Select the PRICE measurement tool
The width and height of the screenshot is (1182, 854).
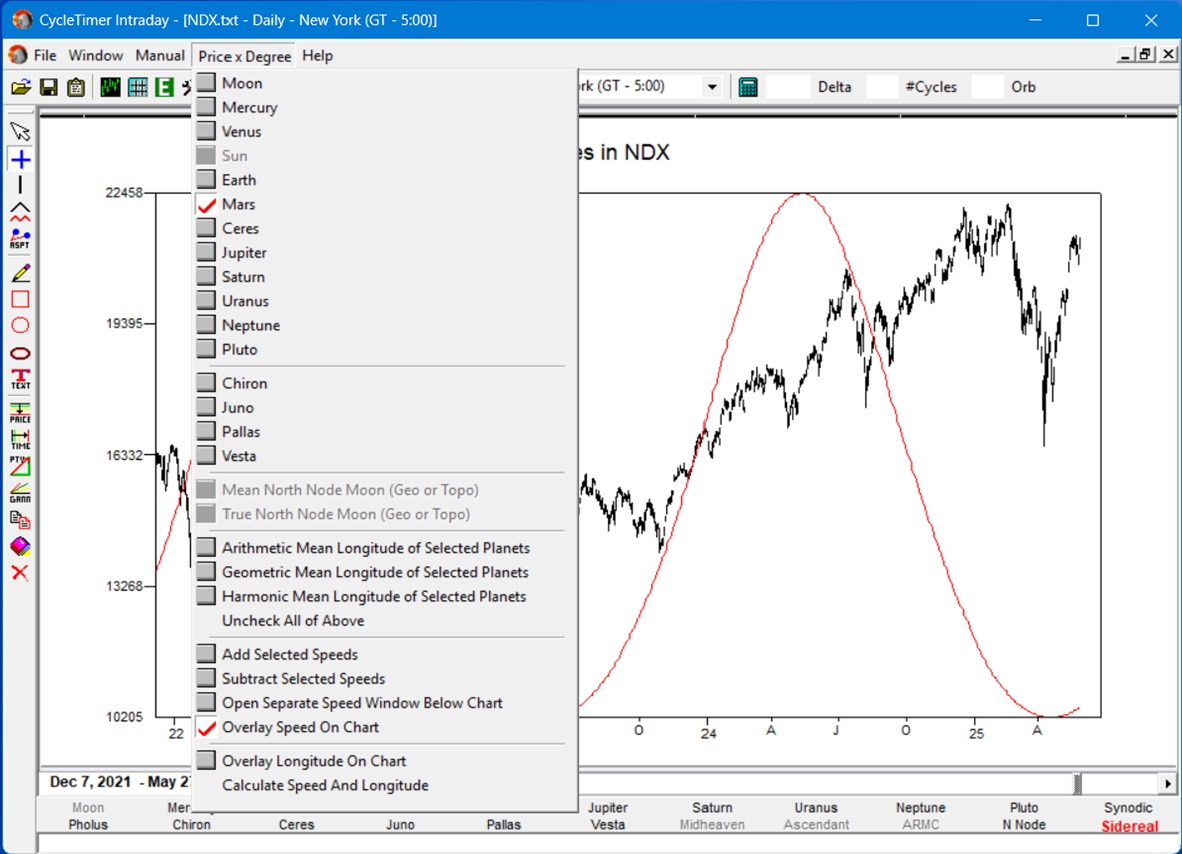[20, 412]
